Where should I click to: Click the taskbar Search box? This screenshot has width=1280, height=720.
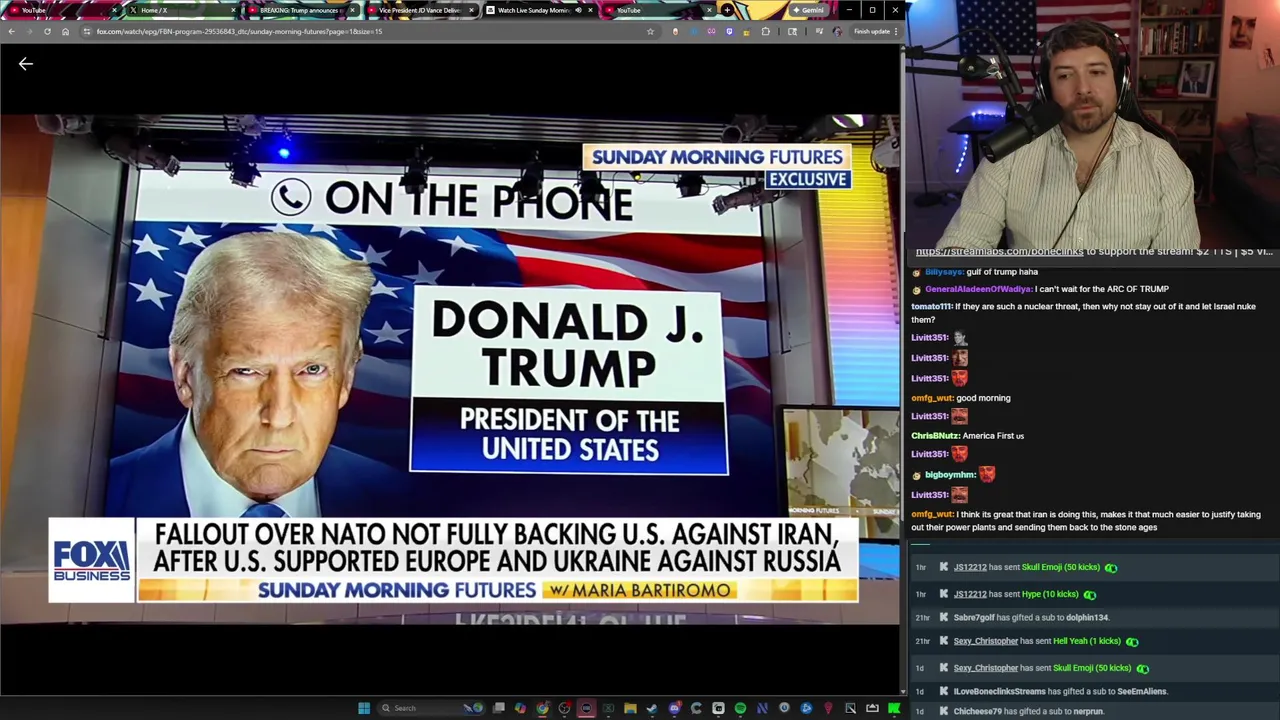click(430, 708)
